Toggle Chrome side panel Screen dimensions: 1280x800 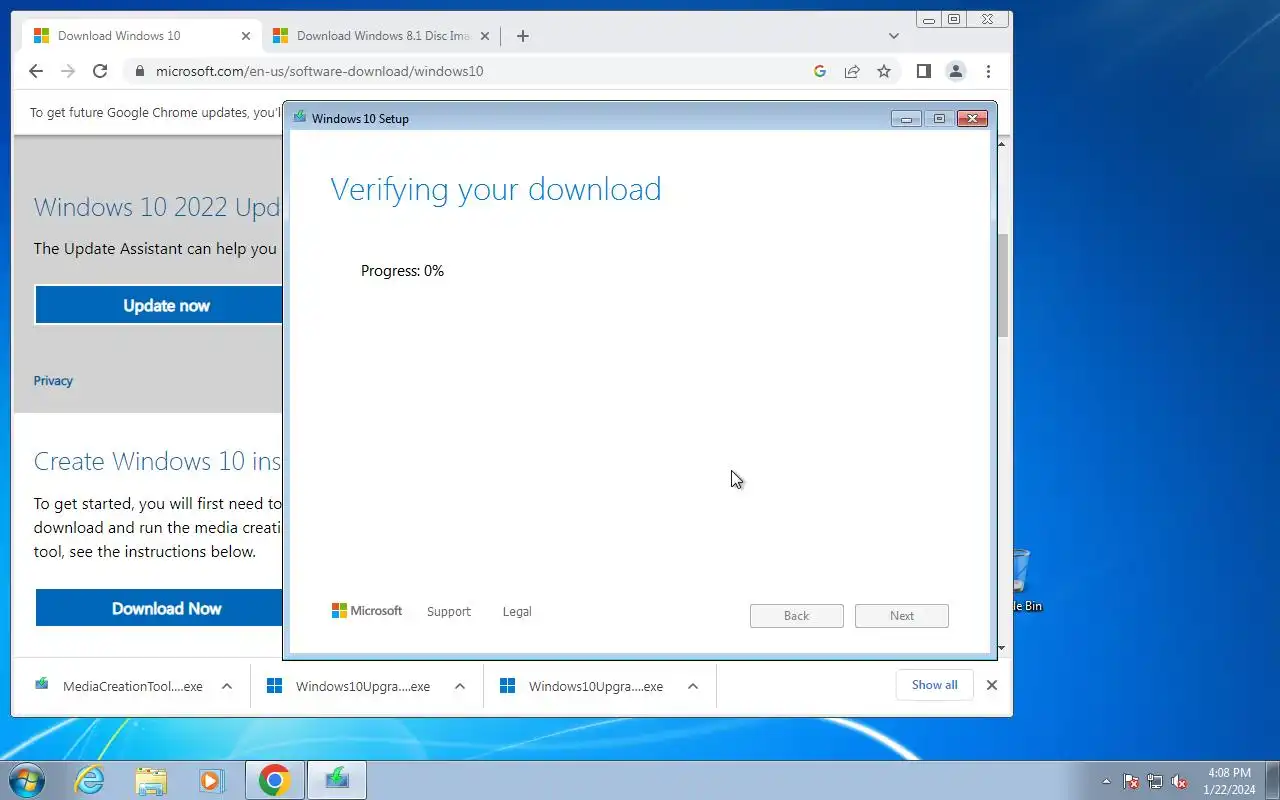924,71
